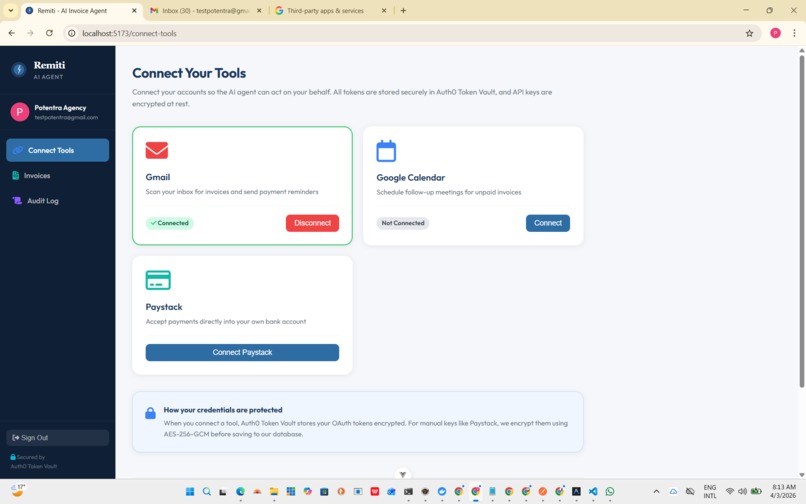Click the Remiti lightning logo icon
The width and height of the screenshot is (806, 504).
[x=19, y=69]
